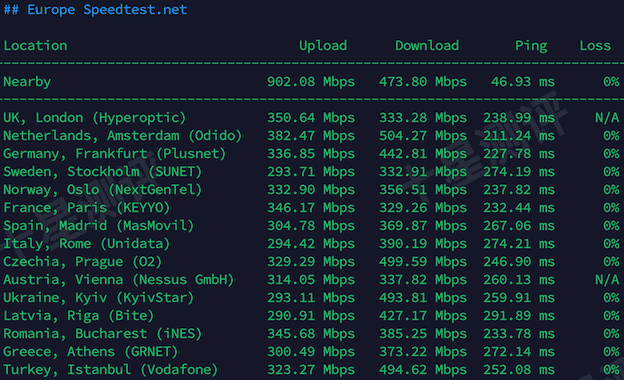Click 'Greece, Athens (GRNET)' row label

click(91, 352)
